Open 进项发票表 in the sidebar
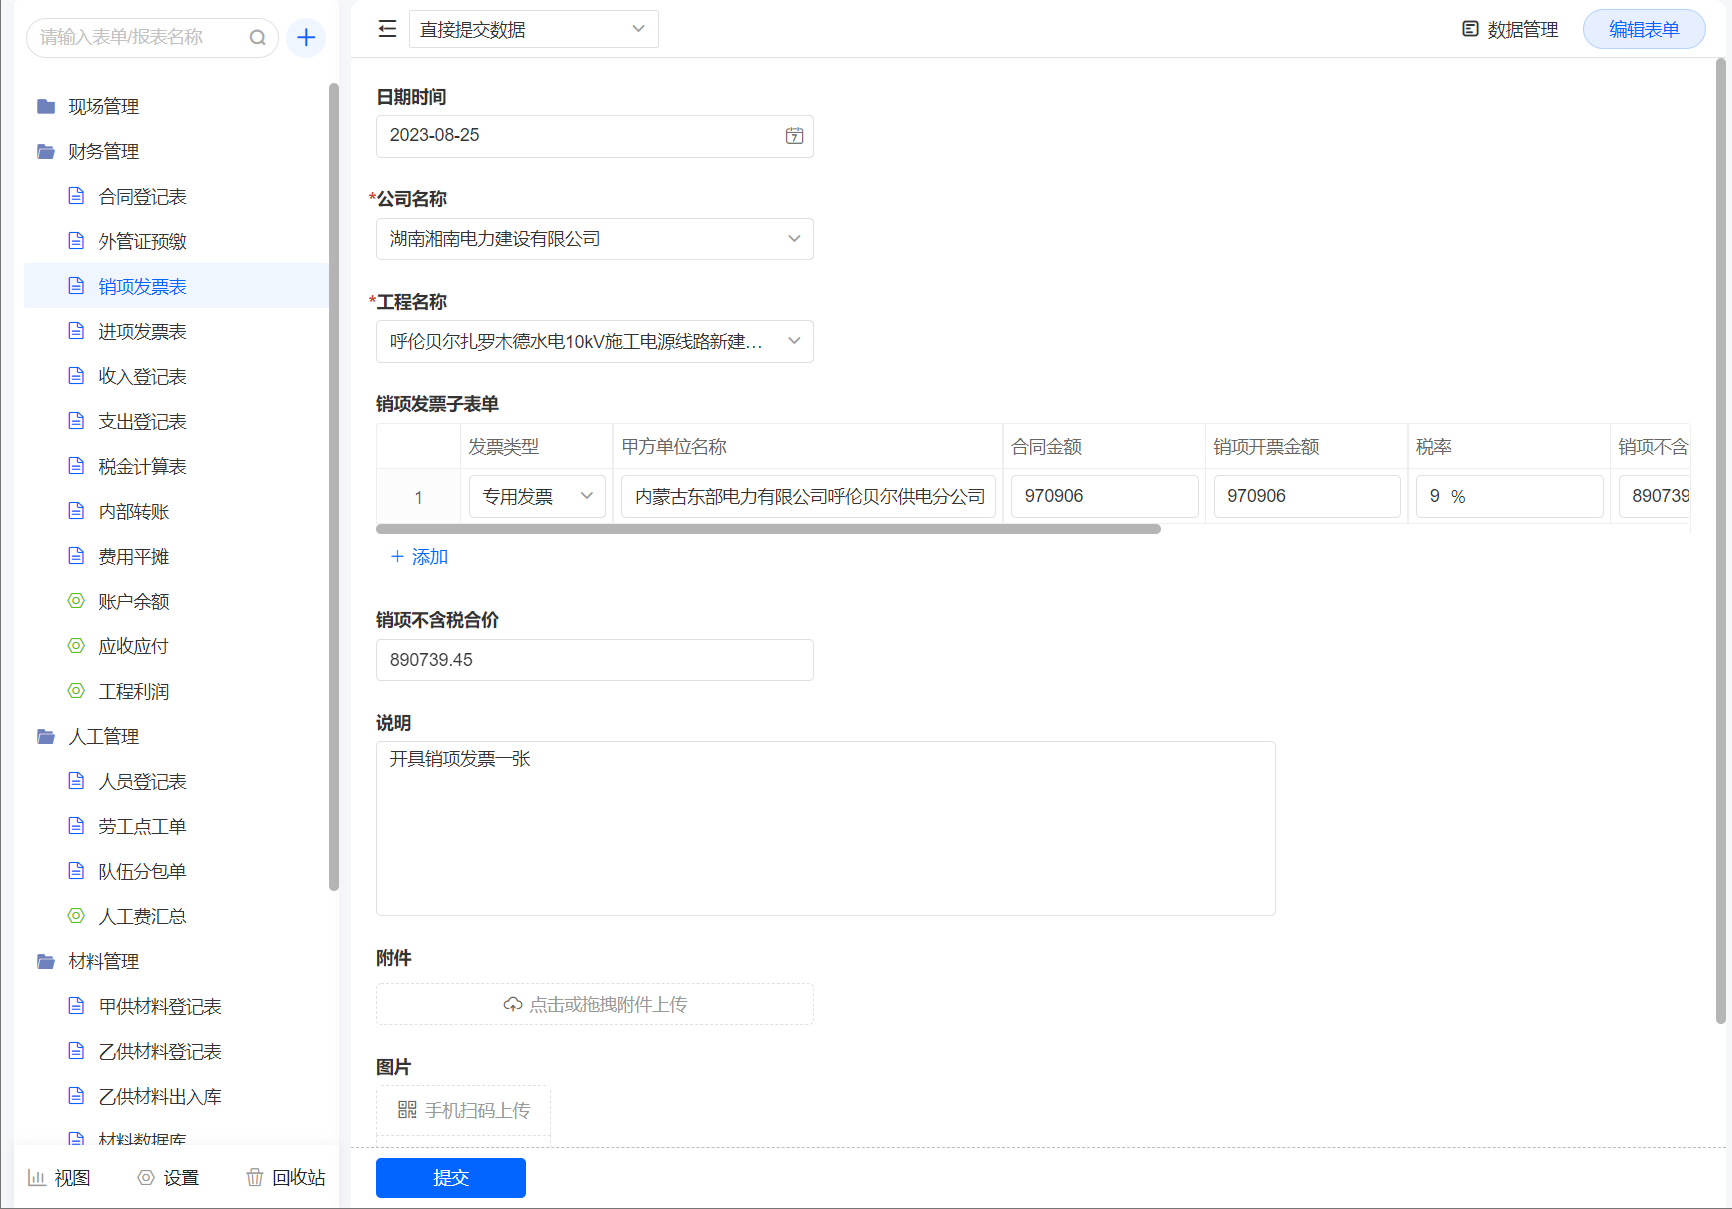Screen dimensions: 1732x1209 click(x=142, y=331)
